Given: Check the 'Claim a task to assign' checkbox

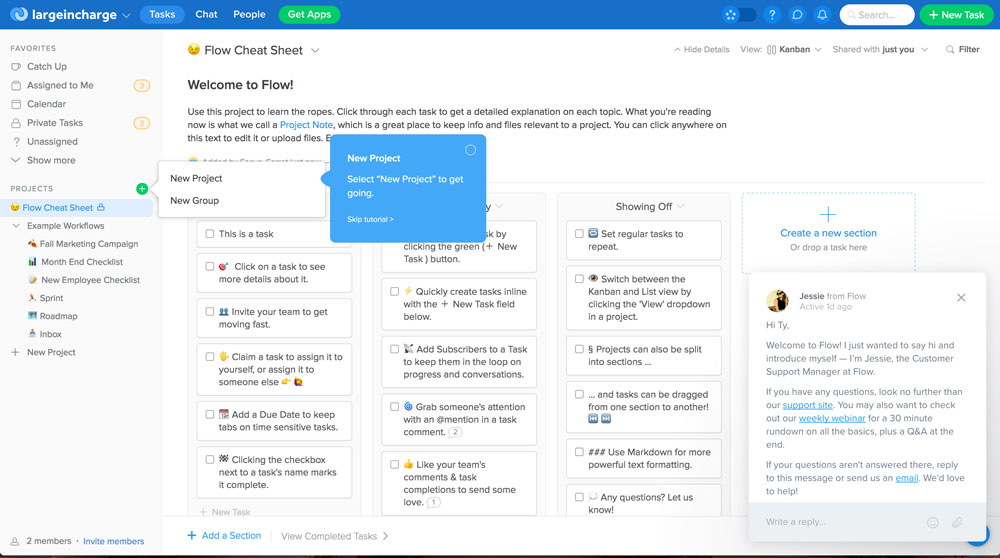Looking at the screenshot, I should click(x=210, y=356).
